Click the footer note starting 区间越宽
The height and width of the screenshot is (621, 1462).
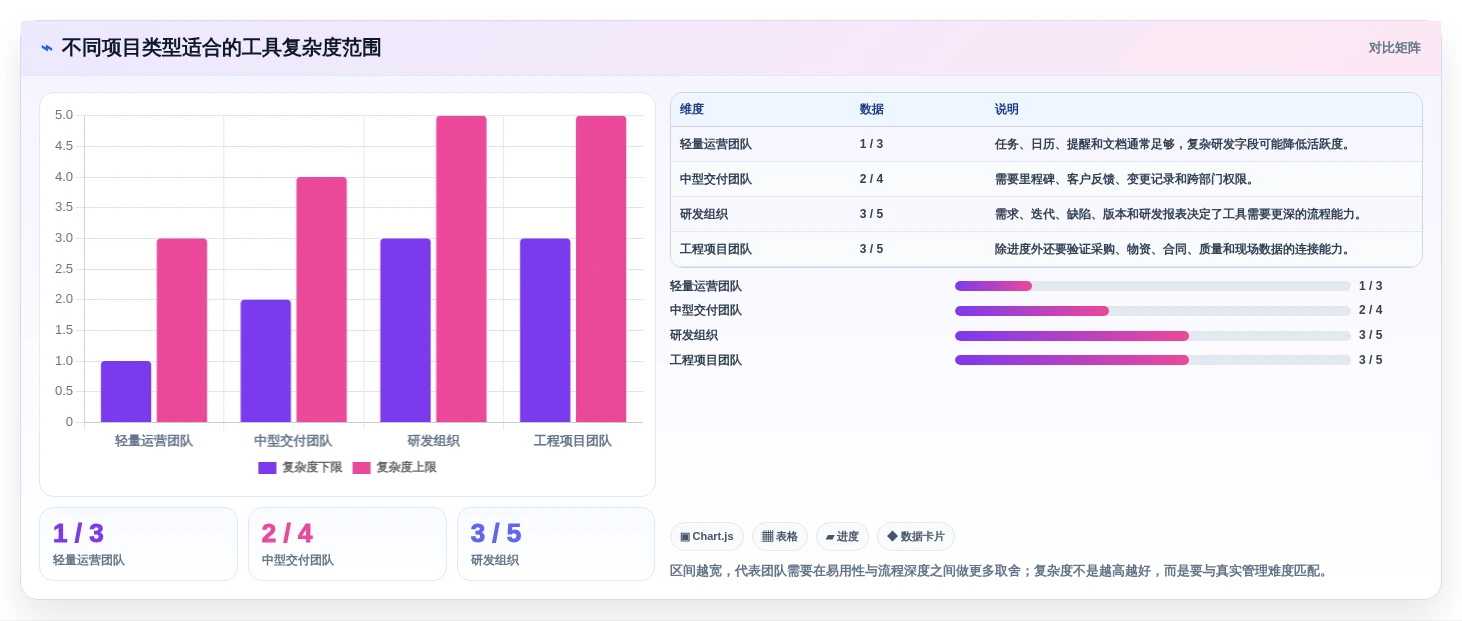click(1000, 571)
